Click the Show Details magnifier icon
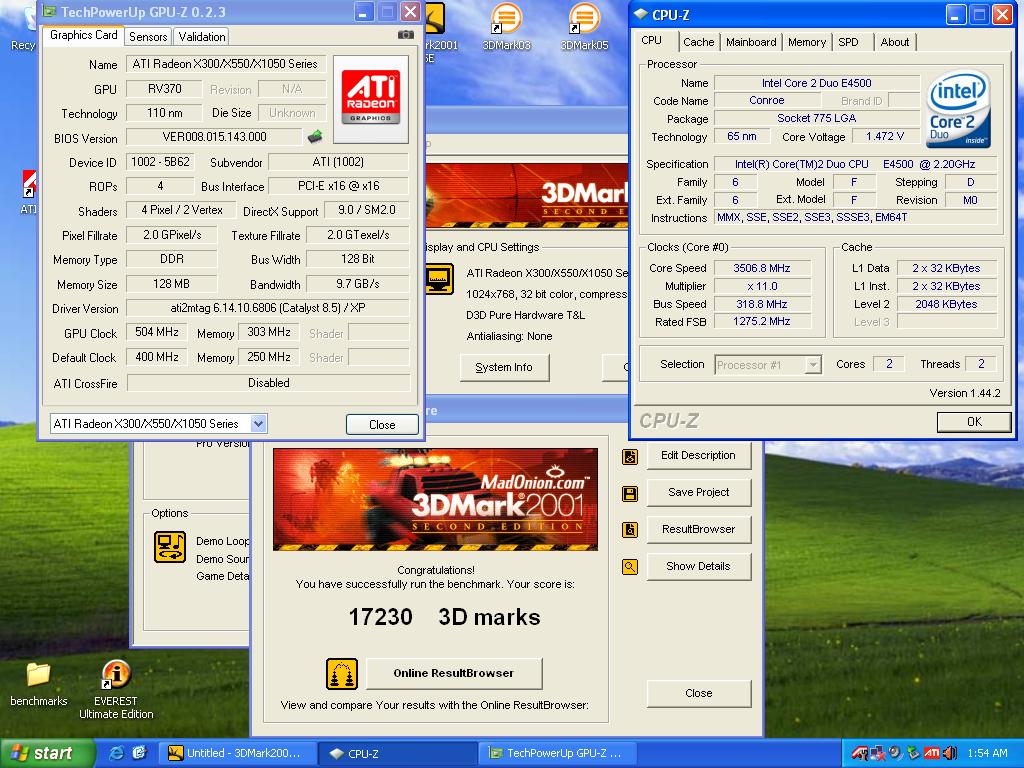The height and width of the screenshot is (768, 1024). point(630,567)
